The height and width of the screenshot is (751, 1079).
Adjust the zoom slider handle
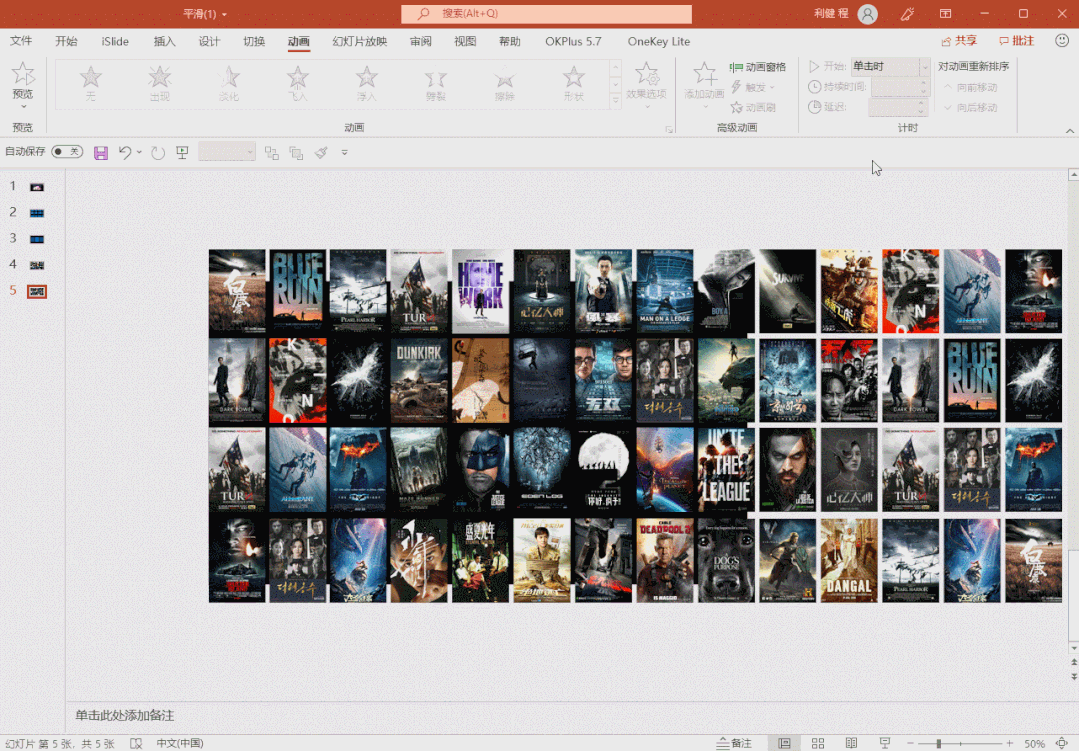click(x=939, y=743)
